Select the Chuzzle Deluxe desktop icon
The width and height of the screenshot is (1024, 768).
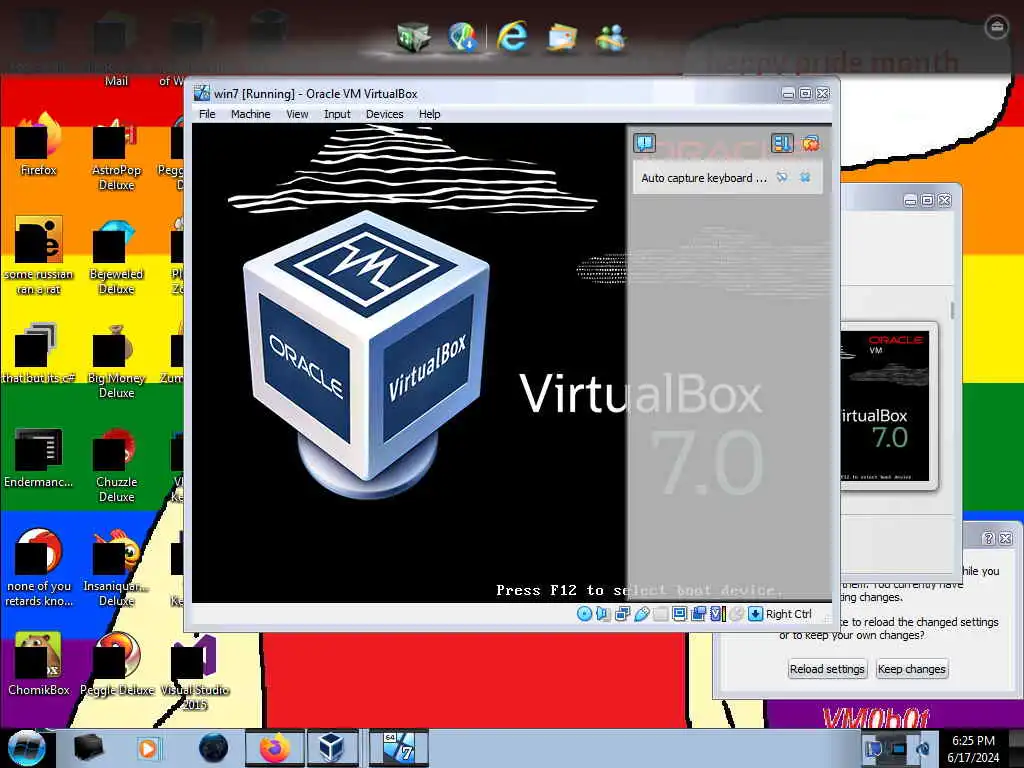click(116, 464)
